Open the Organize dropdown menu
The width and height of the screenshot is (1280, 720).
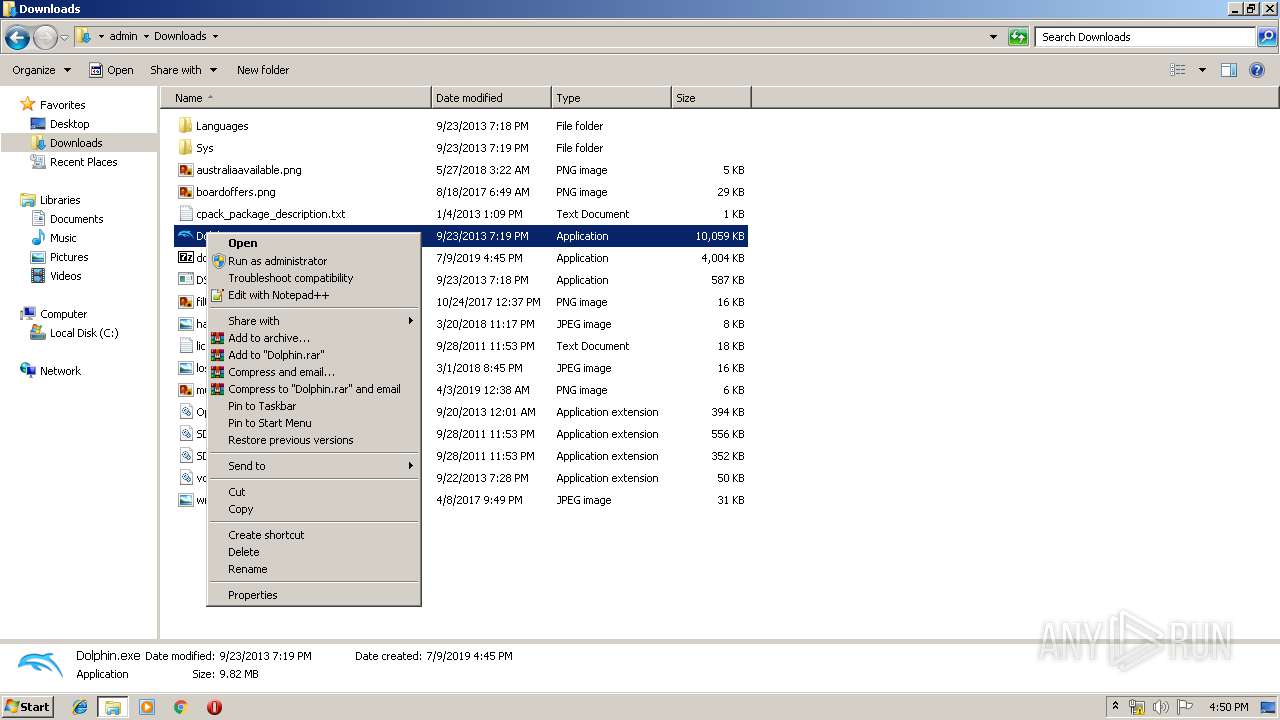(41, 70)
